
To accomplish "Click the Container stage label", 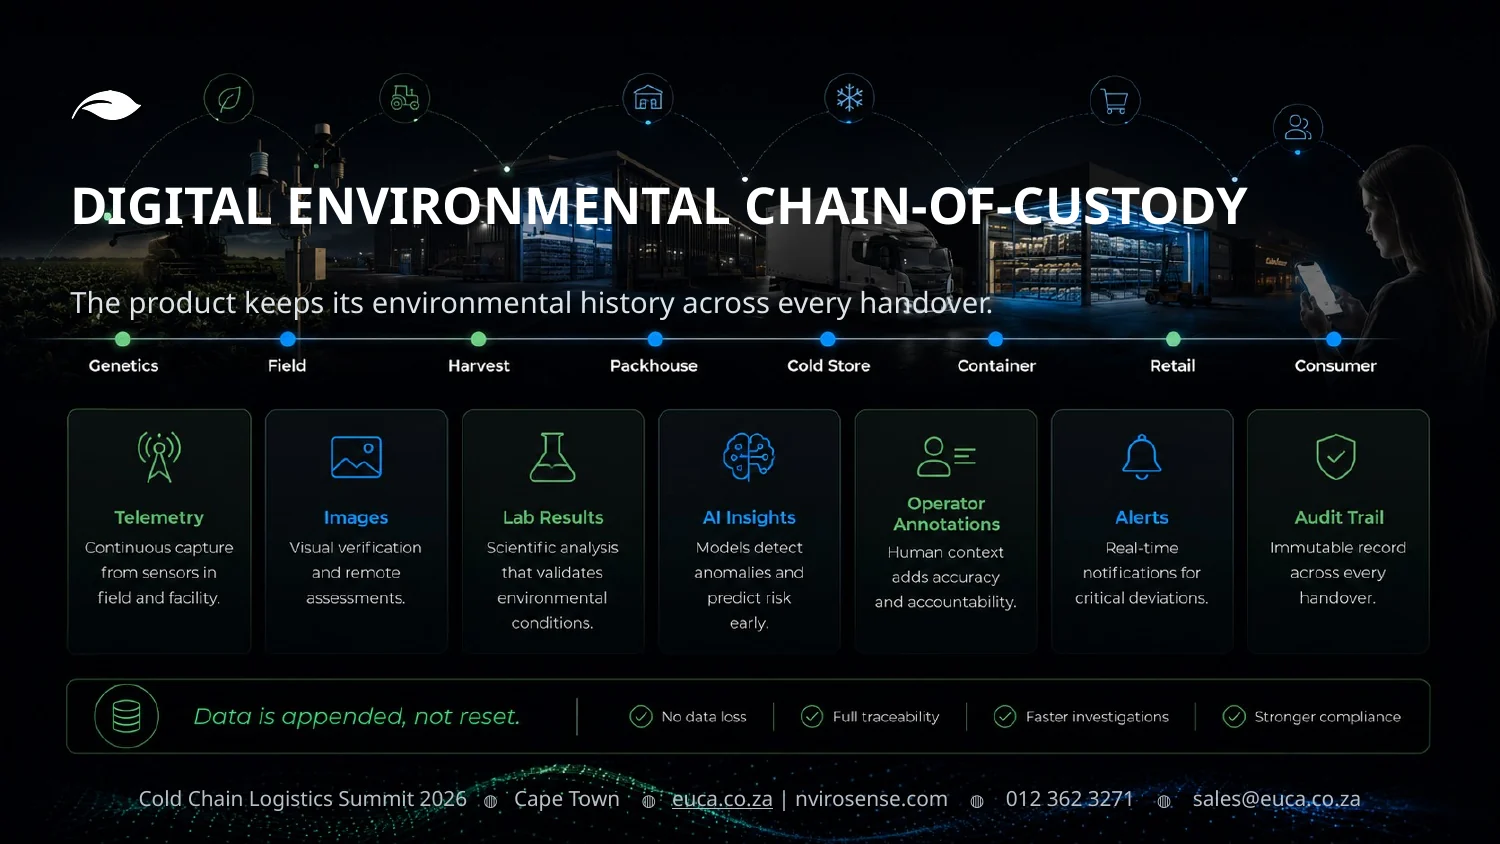I will [997, 366].
